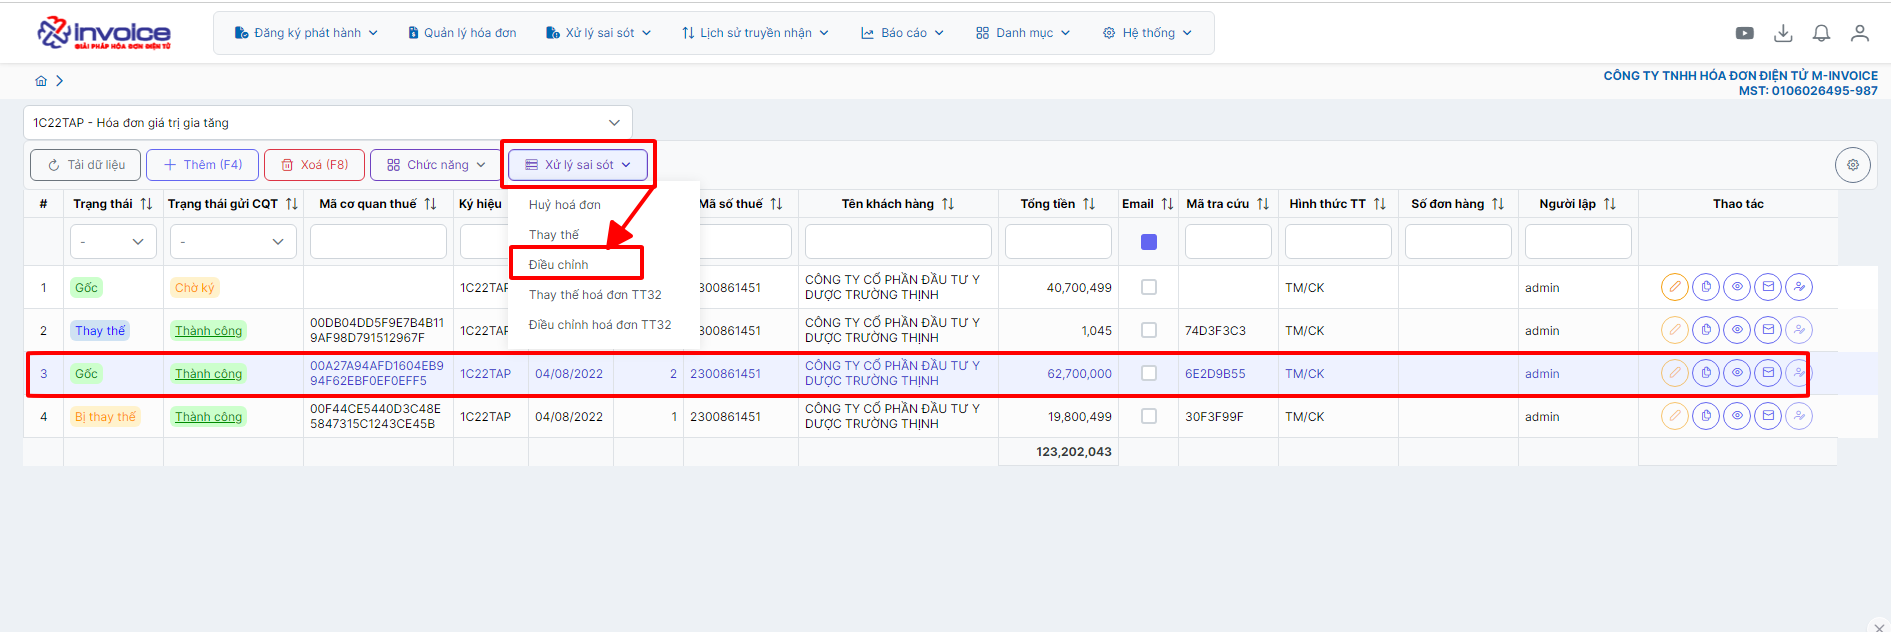Click the Mã tra cứu filter field
The width and height of the screenshot is (1891, 632).
tap(1228, 242)
